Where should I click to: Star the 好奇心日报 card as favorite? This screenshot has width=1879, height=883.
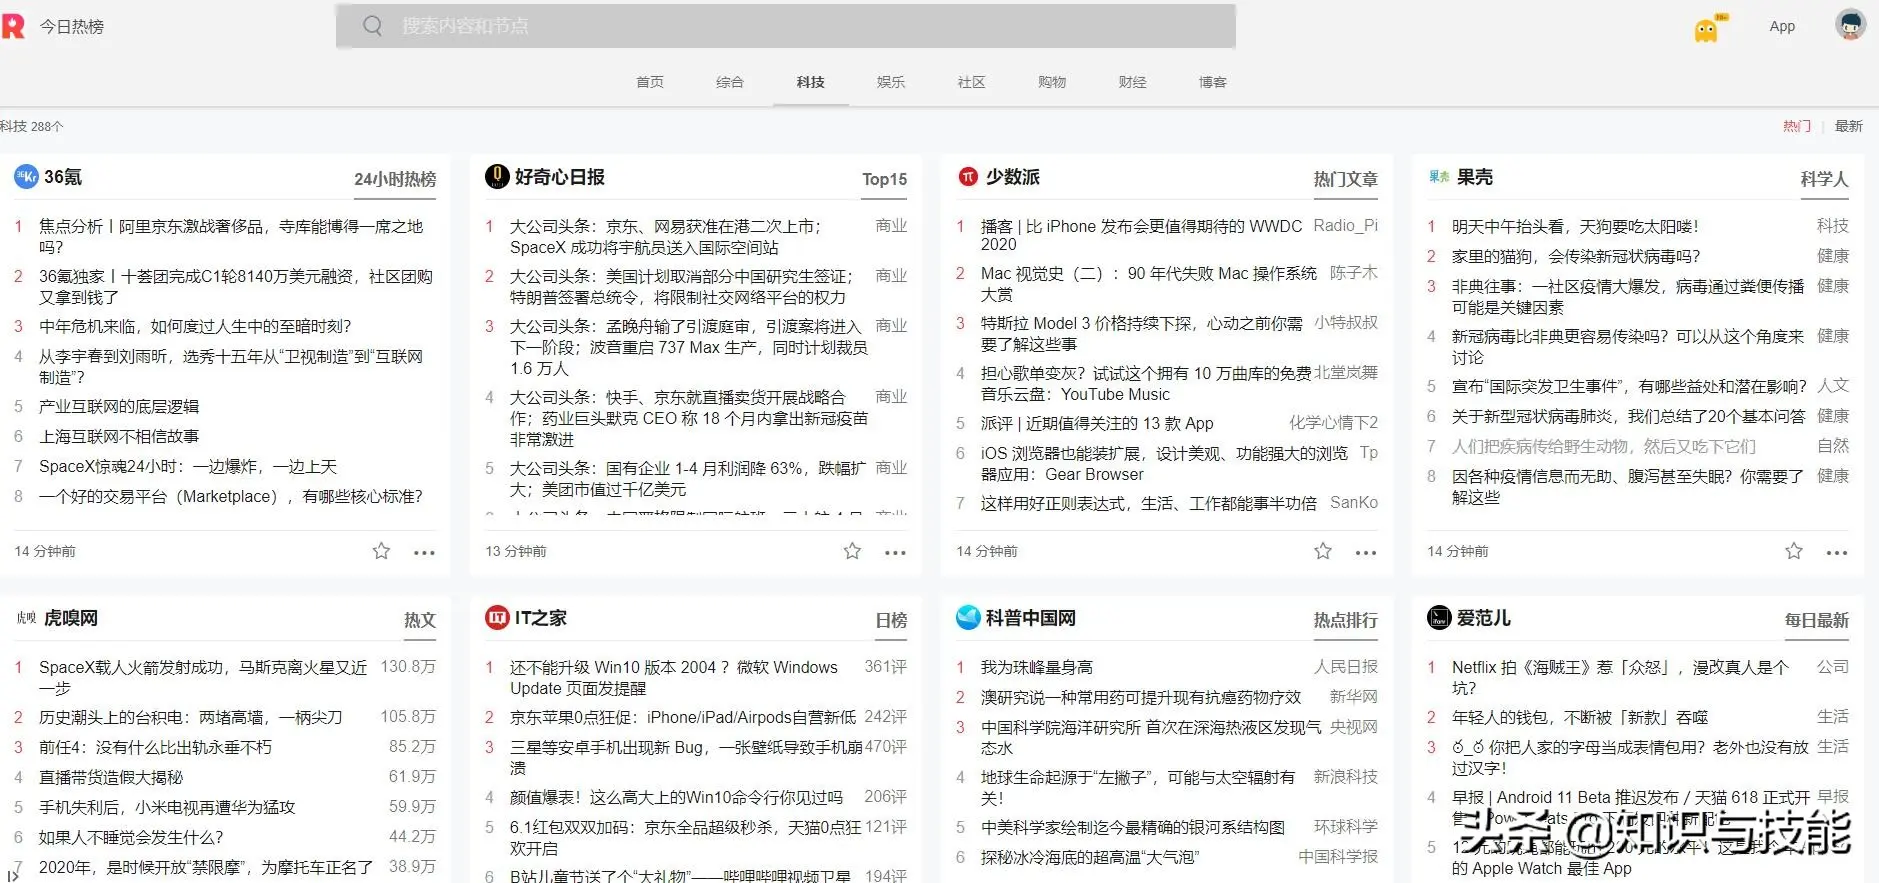(852, 551)
